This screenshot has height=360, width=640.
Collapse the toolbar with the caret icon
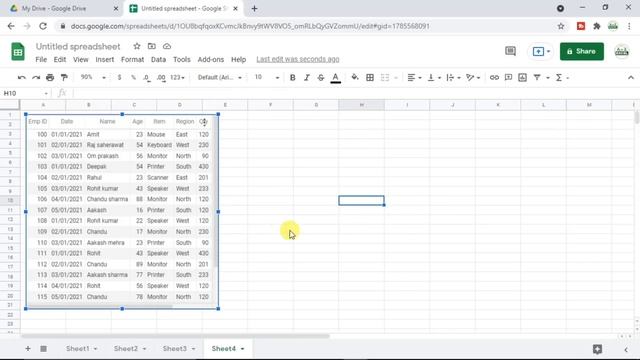click(631, 78)
